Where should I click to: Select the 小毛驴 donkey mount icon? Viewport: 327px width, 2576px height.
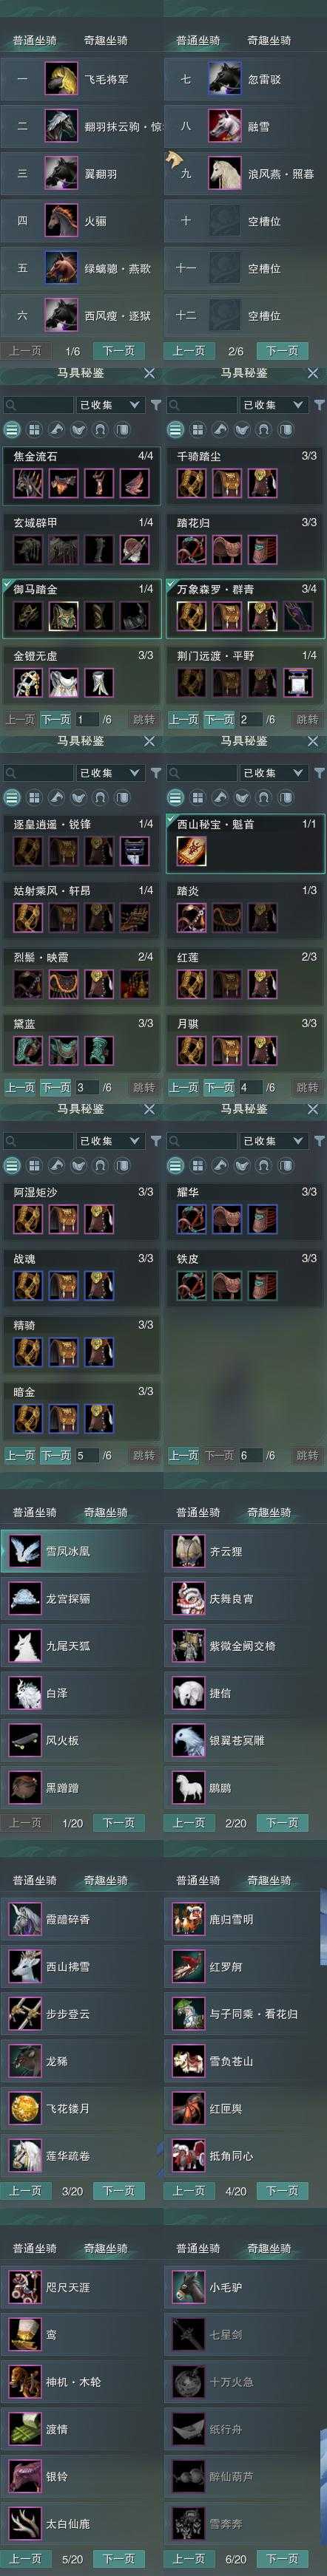coord(188,2287)
